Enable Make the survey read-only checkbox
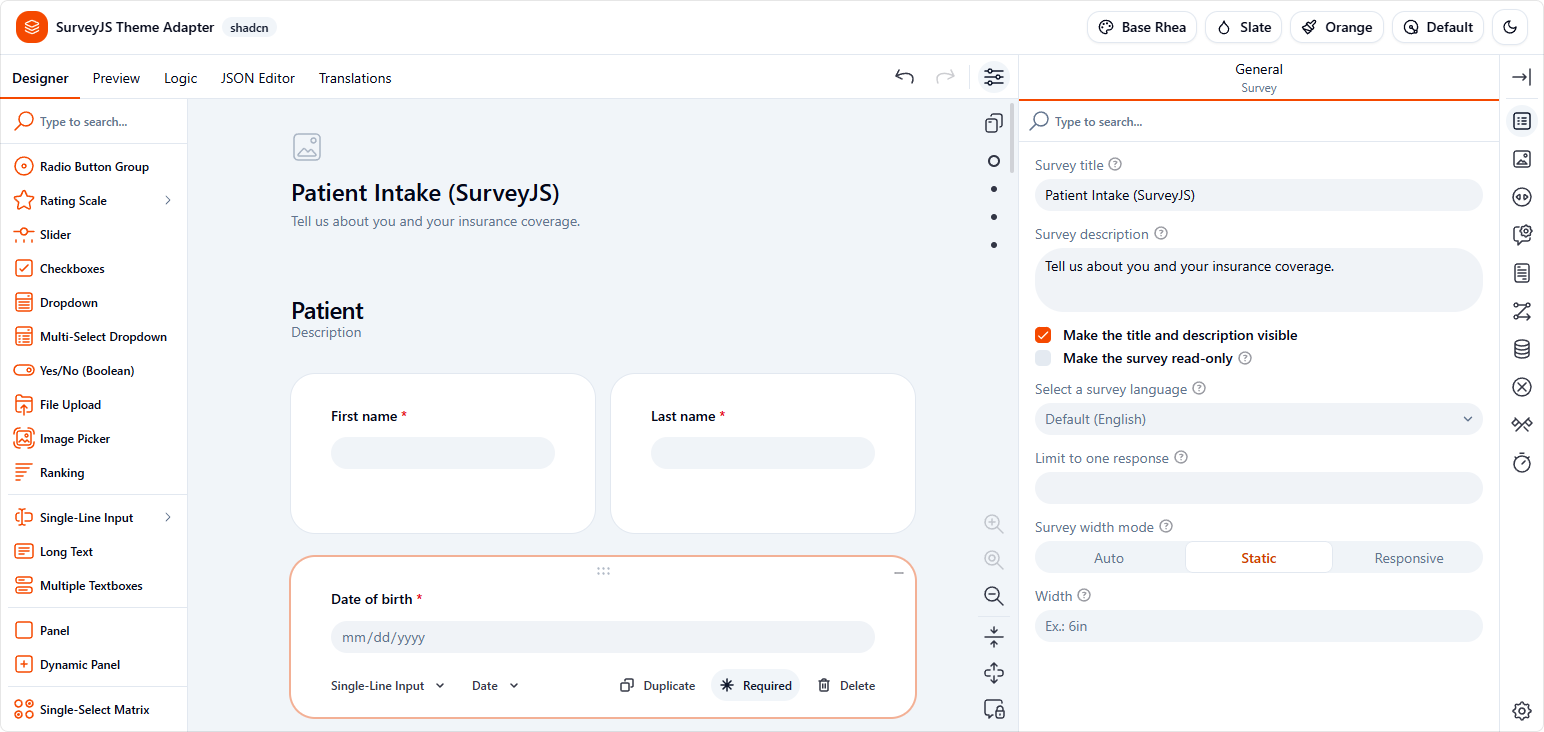Image resolution: width=1544 pixels, height=732 pixels. point(1043,358)
